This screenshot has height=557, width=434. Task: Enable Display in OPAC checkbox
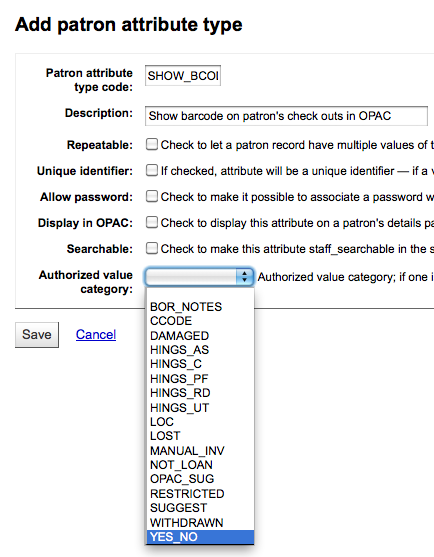(x=152, y=222)
